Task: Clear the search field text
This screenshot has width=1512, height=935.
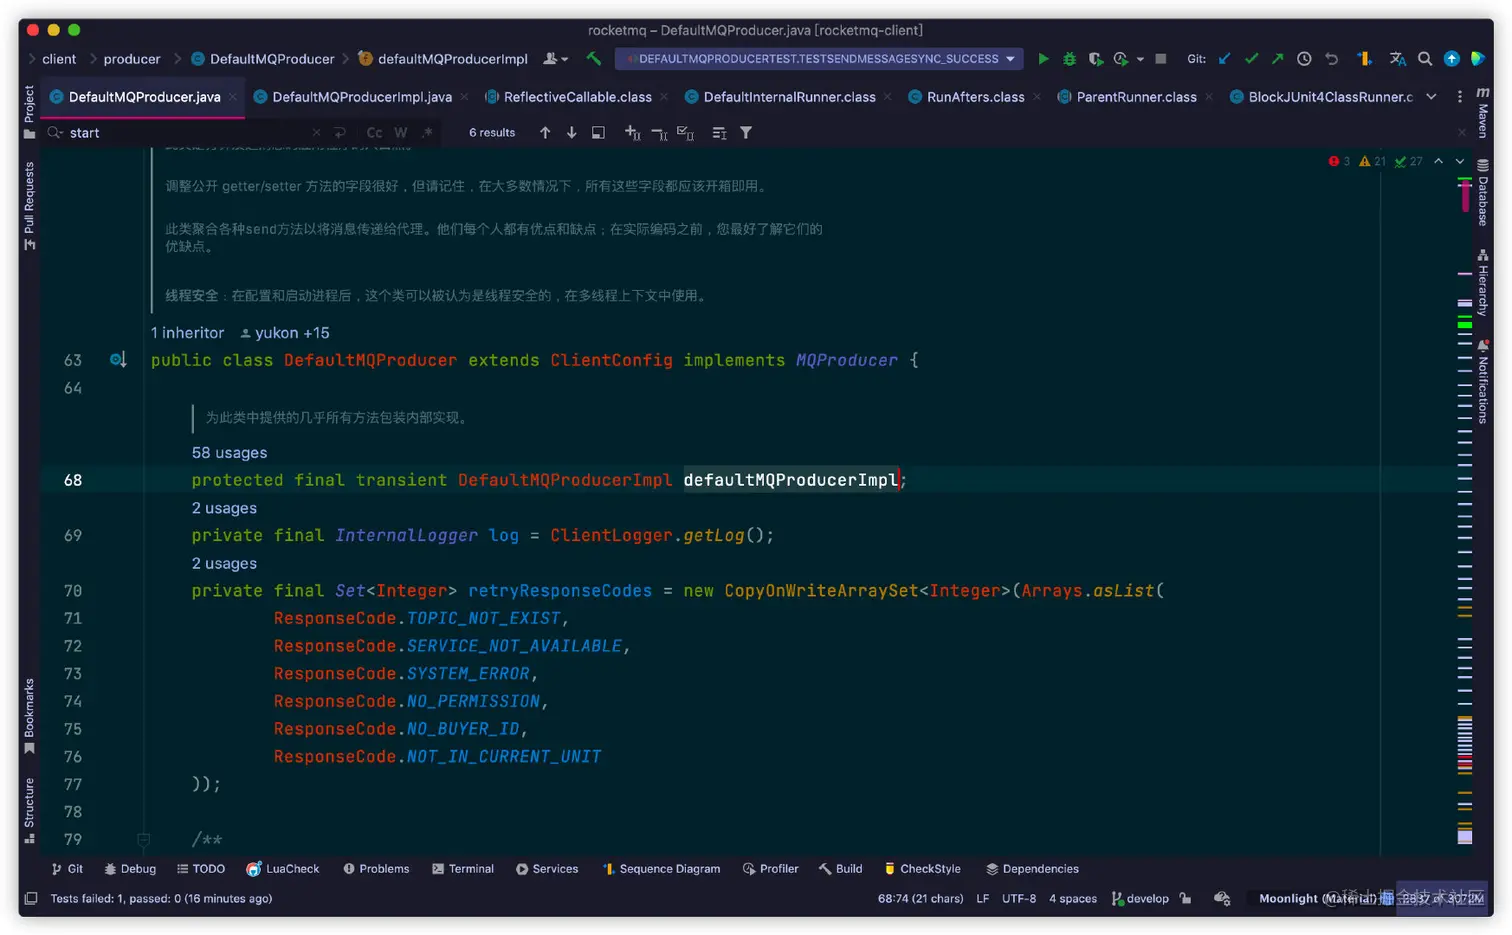Action: (316, 132)
